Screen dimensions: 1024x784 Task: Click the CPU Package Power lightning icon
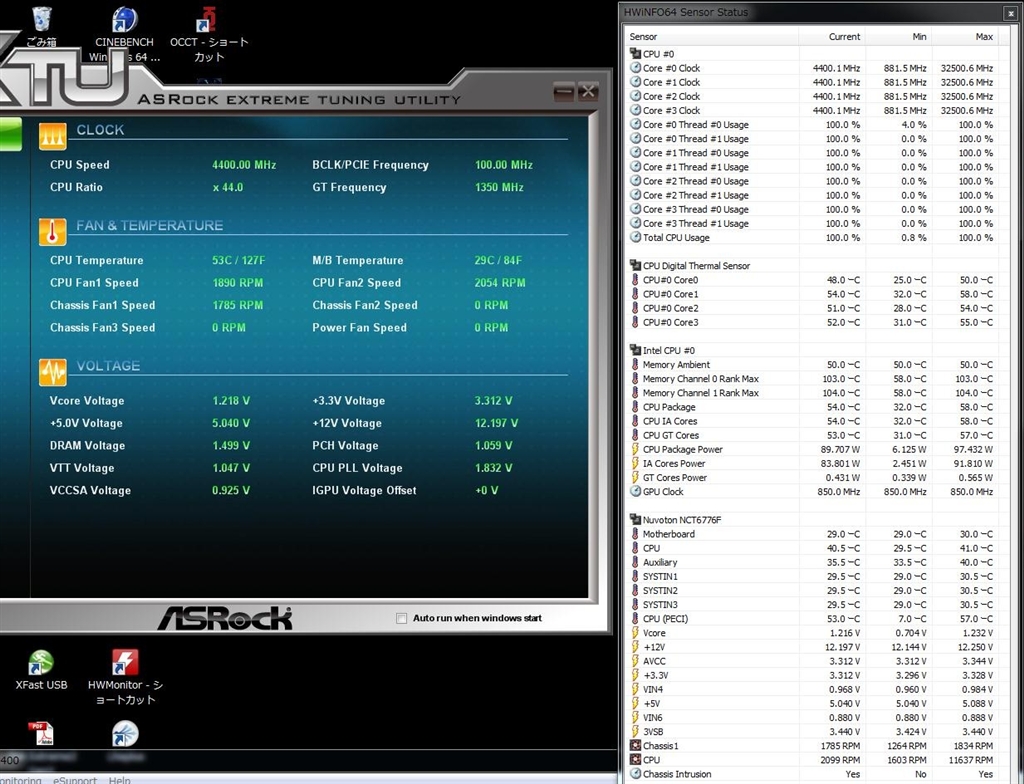tap(635, 449)
